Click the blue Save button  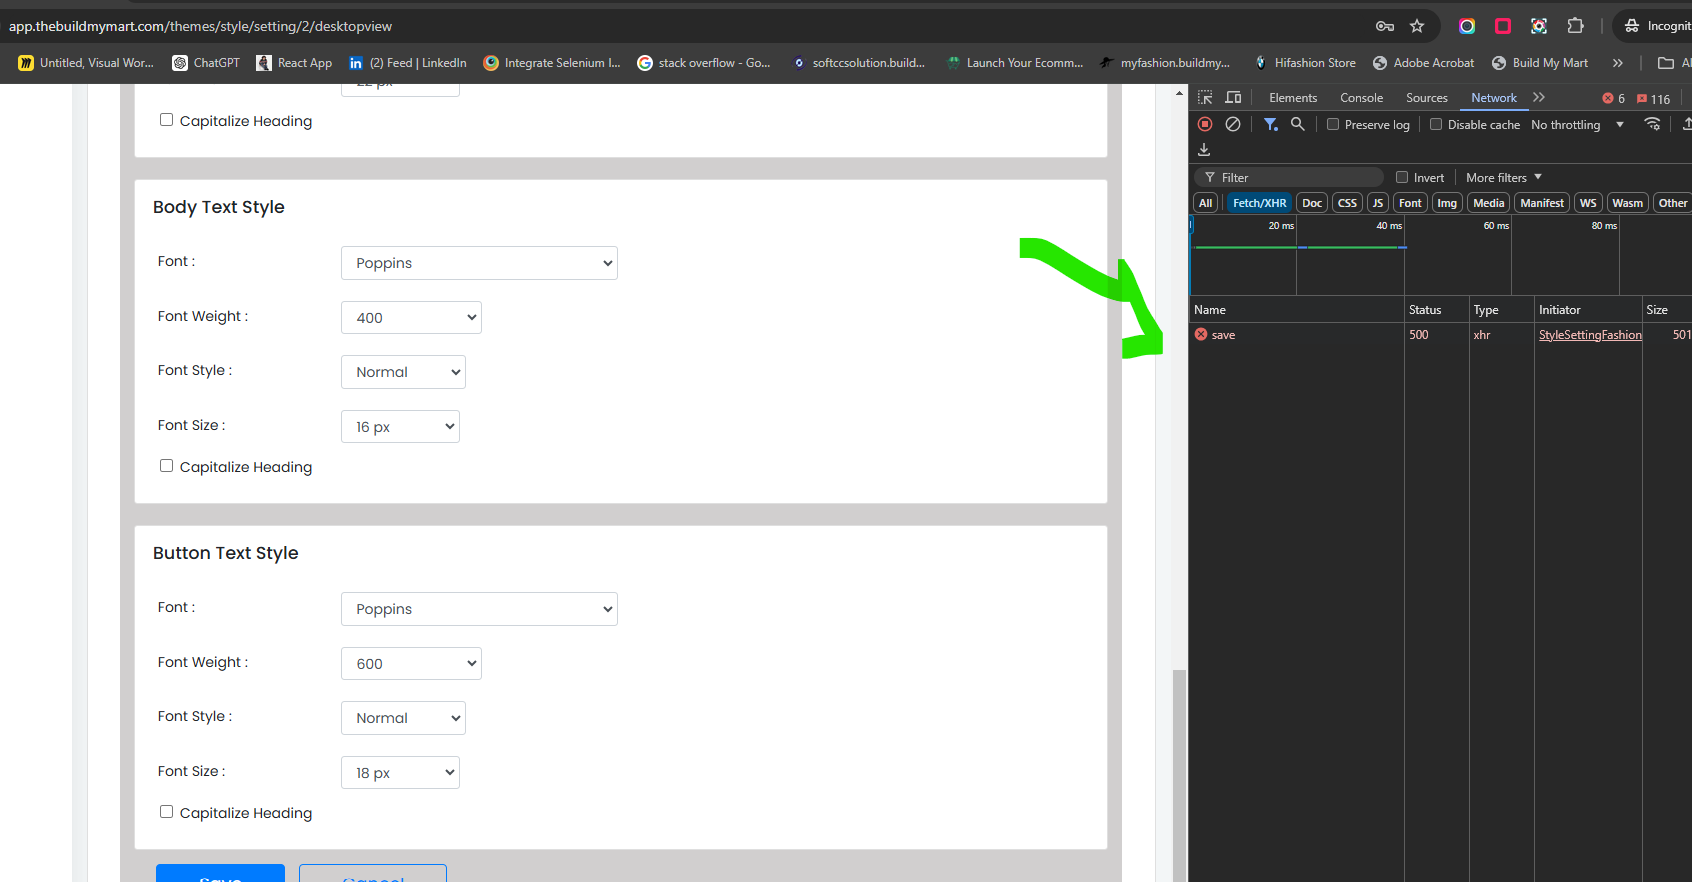pos(220,873)
